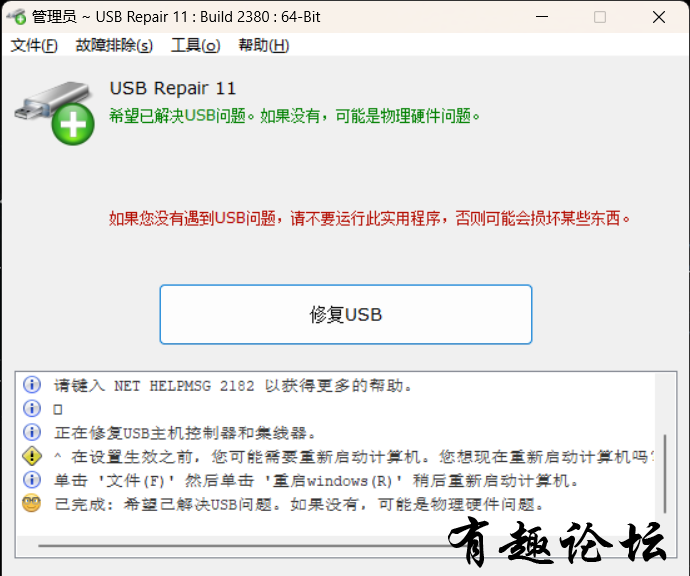The width and height of the screenshot is (690, 576).
Task: Click the log vertical scrollbar thumb
Action: [x=665, y=473]
